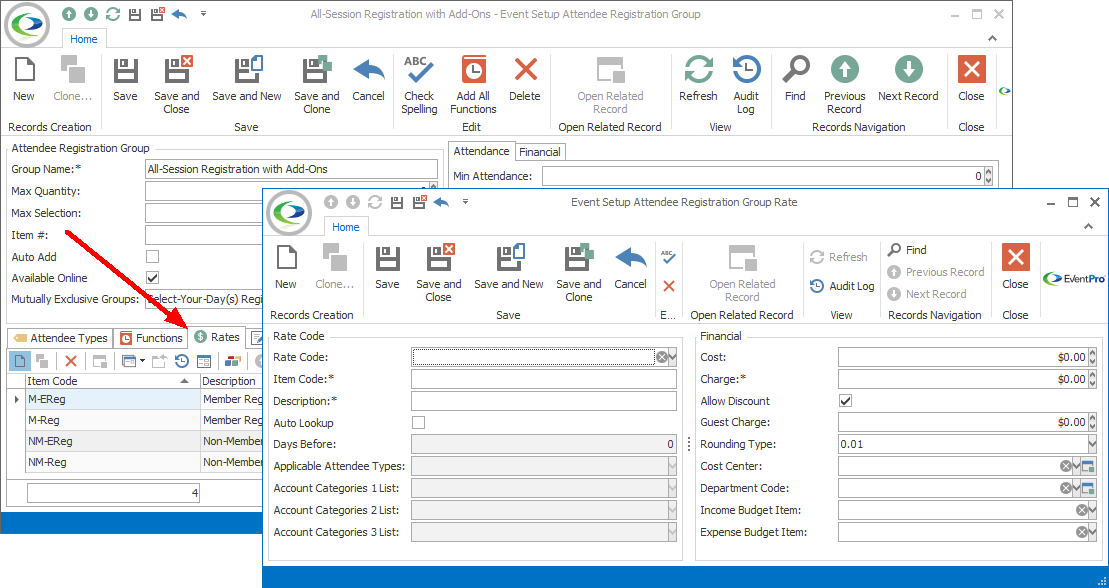Click small spell check icon in Group Rate ribbon
Viewport: 1109px width, 588px height.
(668, 257)
